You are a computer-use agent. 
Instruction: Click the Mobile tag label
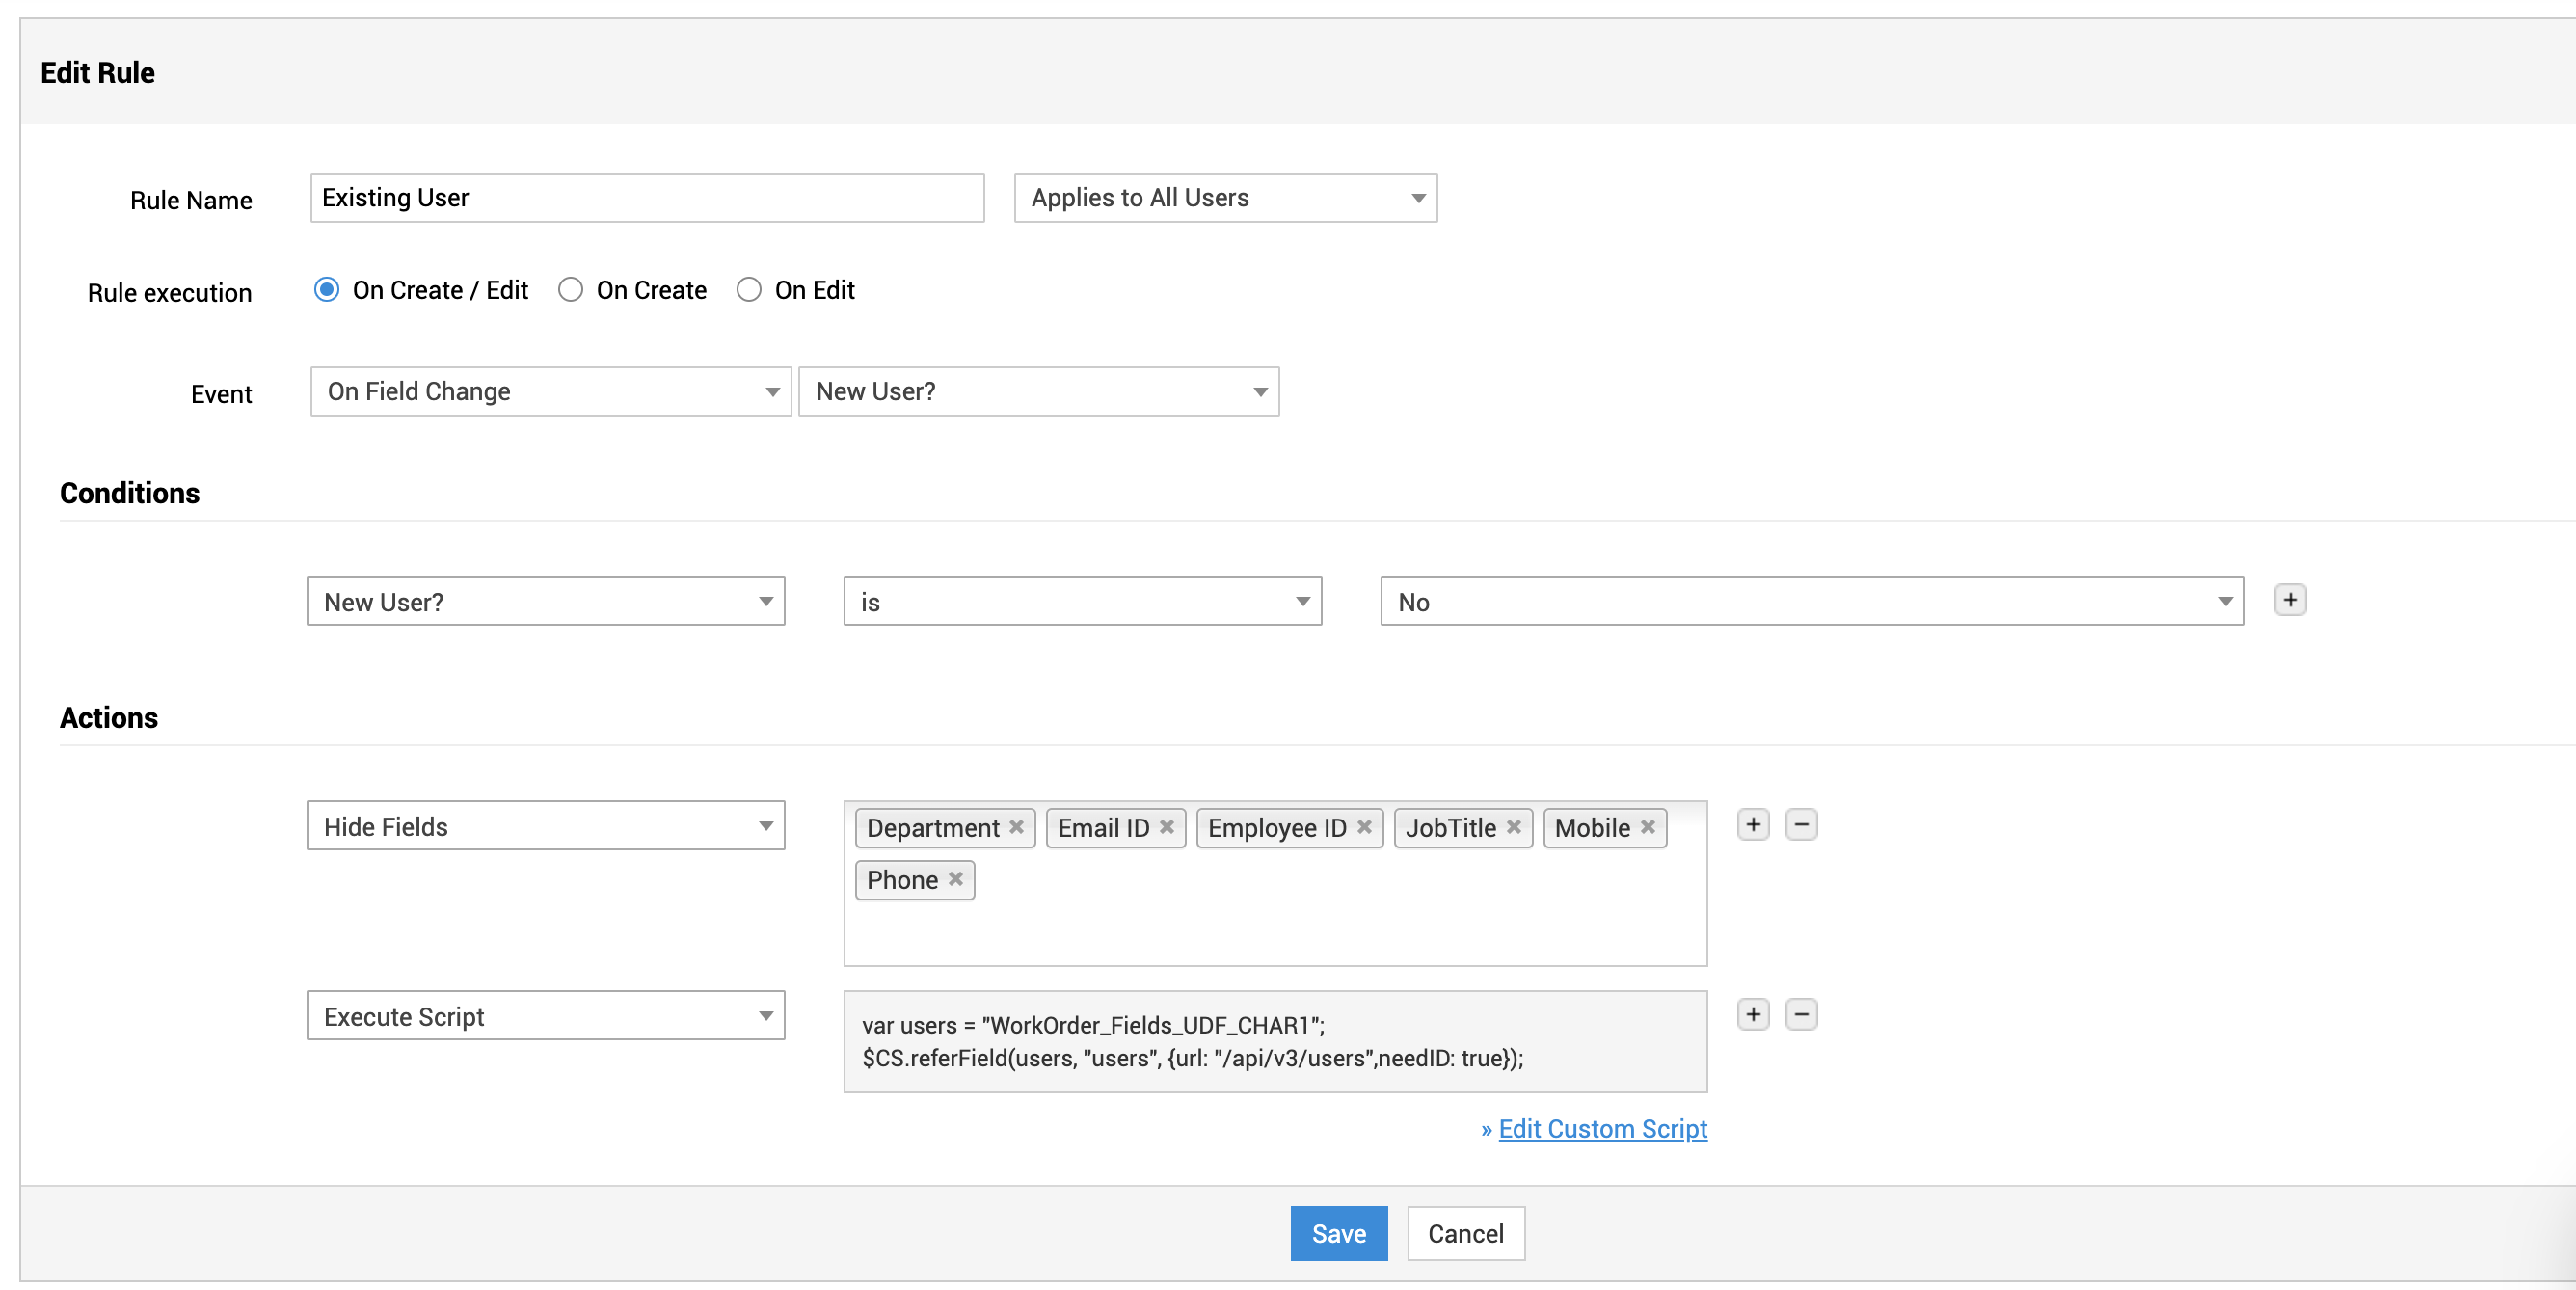click(x=1591, y=828)
